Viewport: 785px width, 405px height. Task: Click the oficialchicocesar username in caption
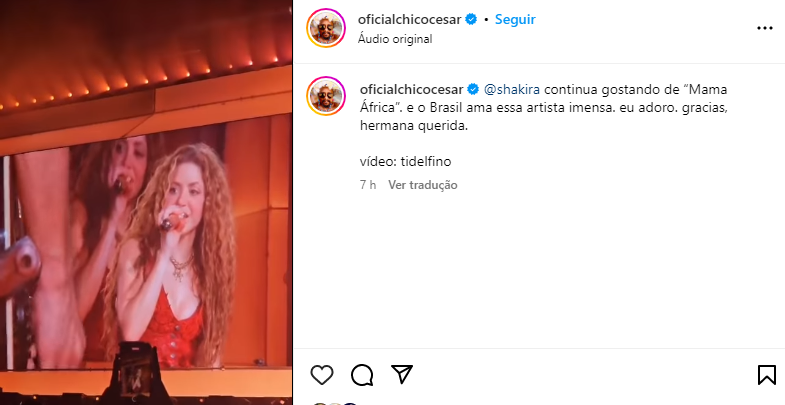(412, 90)
